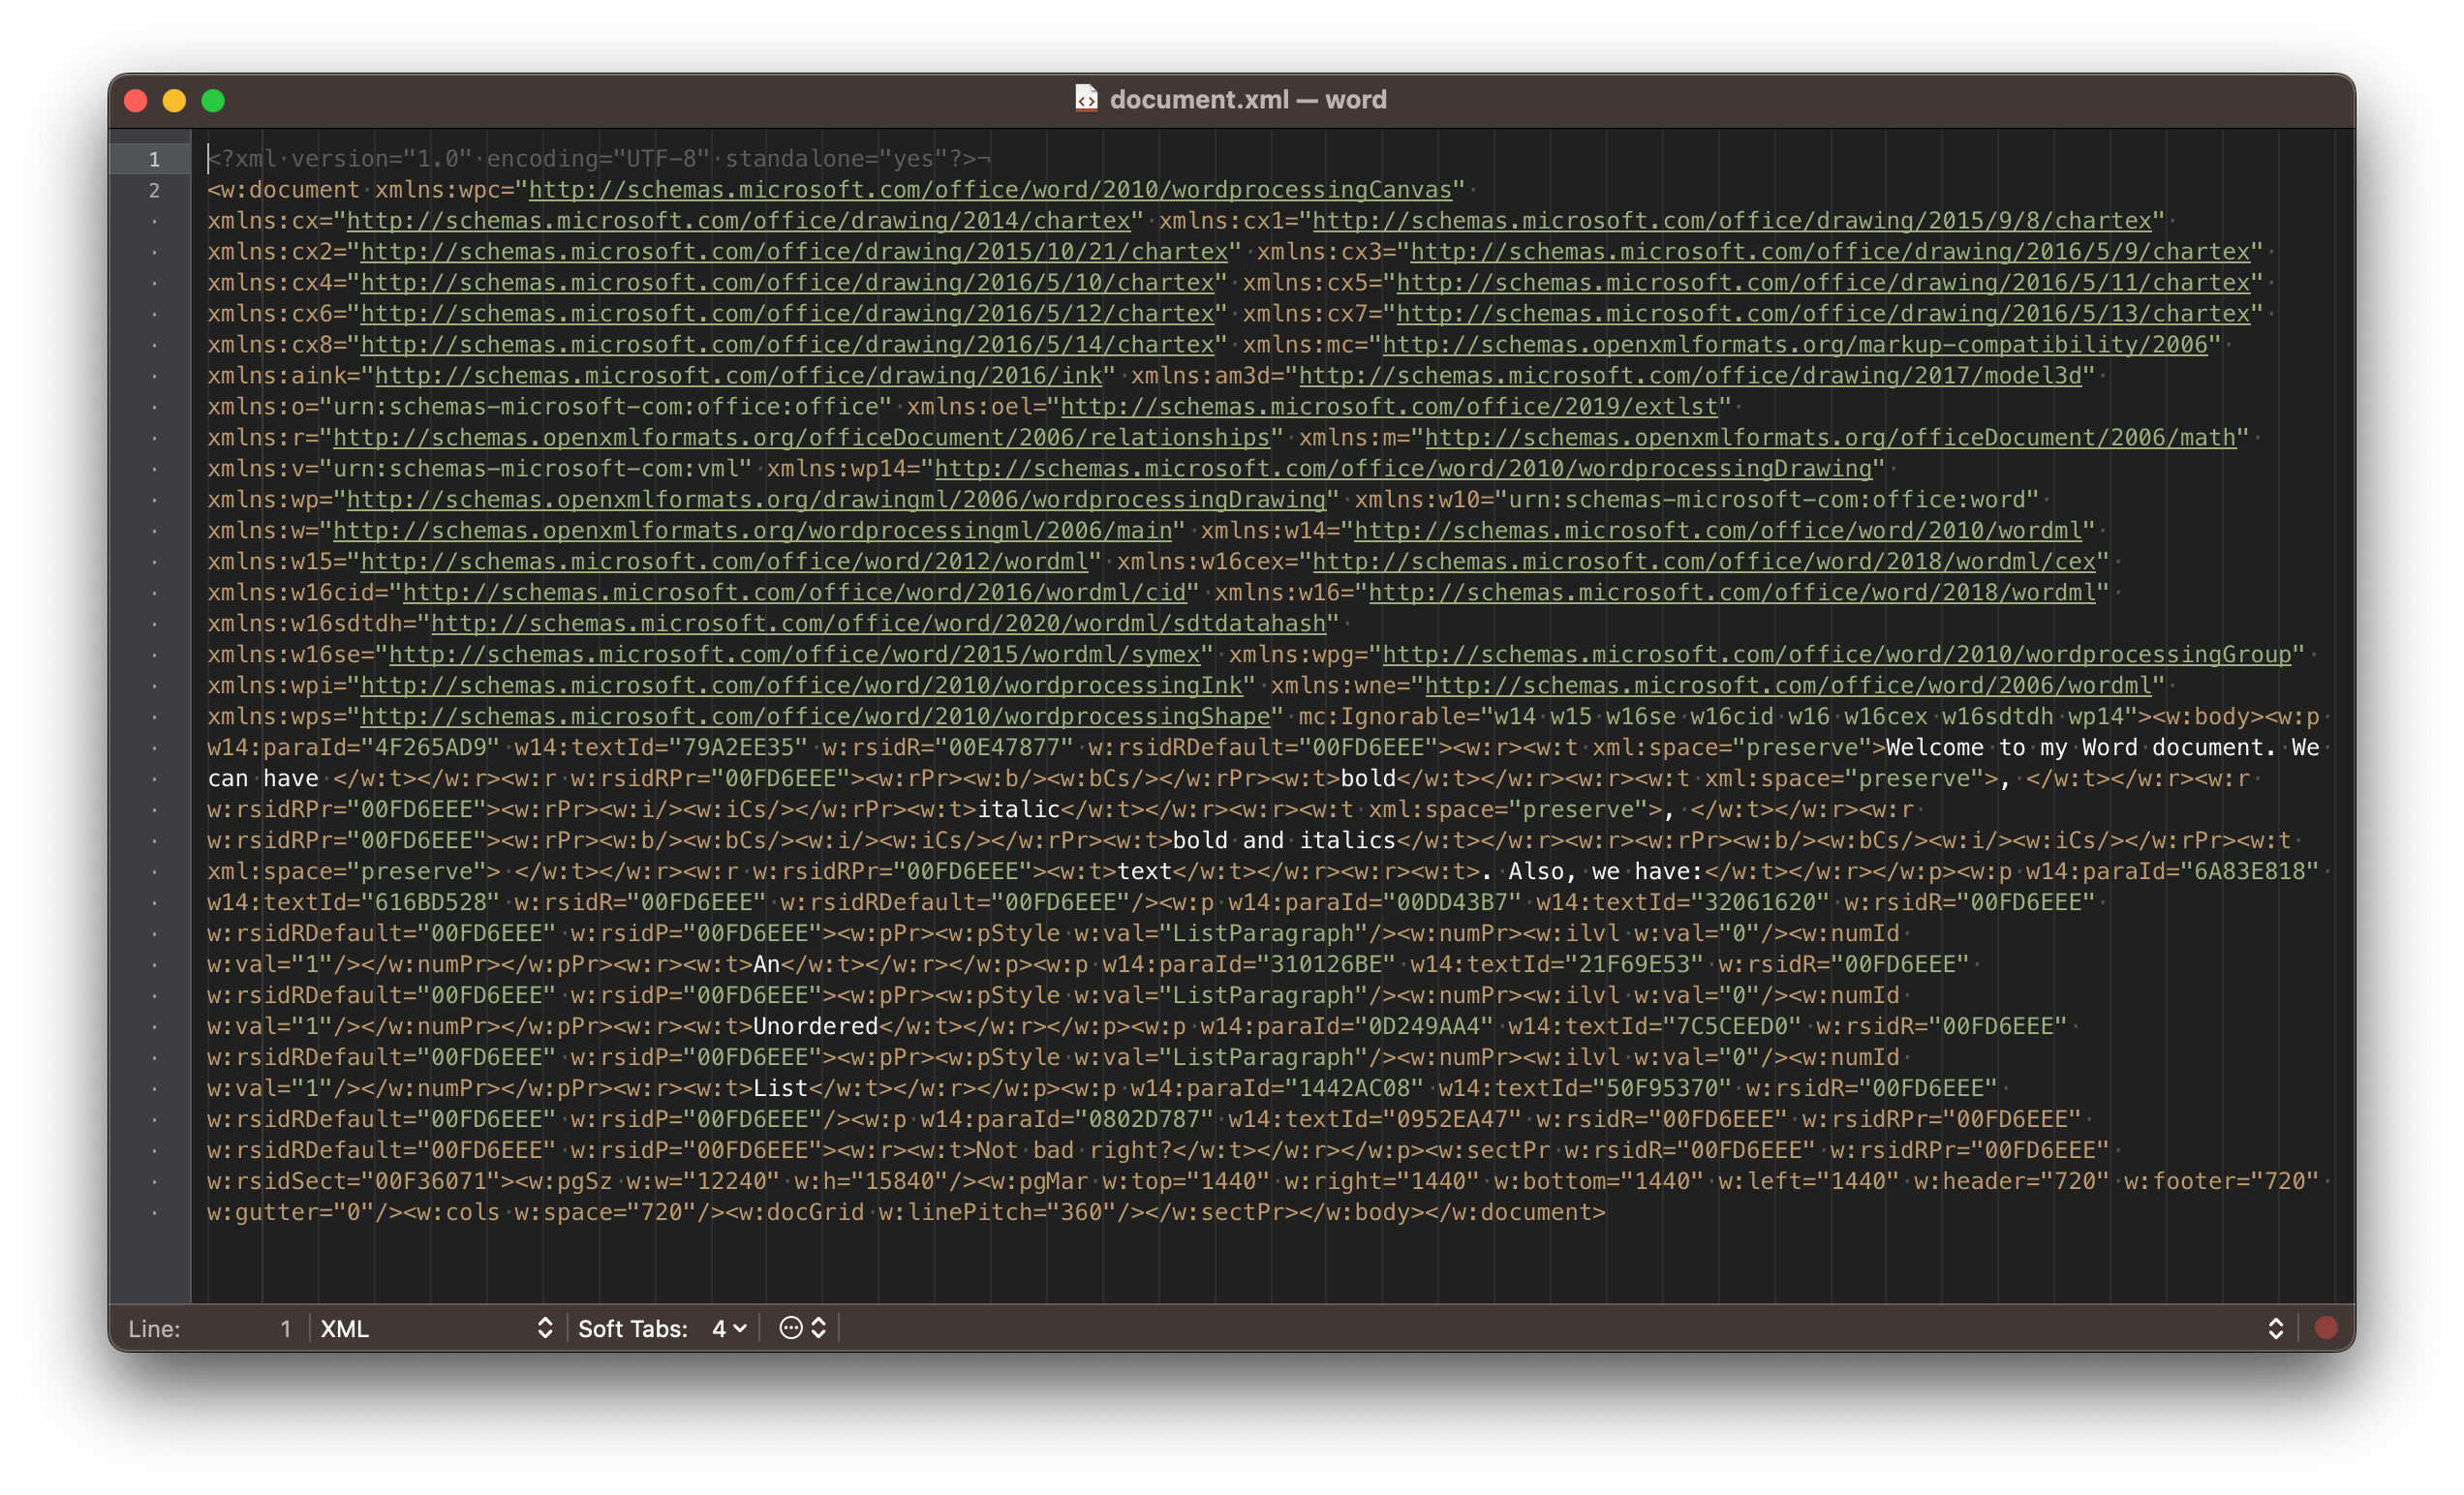Click the ellipsis line-ending icon in the status bar

tap(790, 1329)
